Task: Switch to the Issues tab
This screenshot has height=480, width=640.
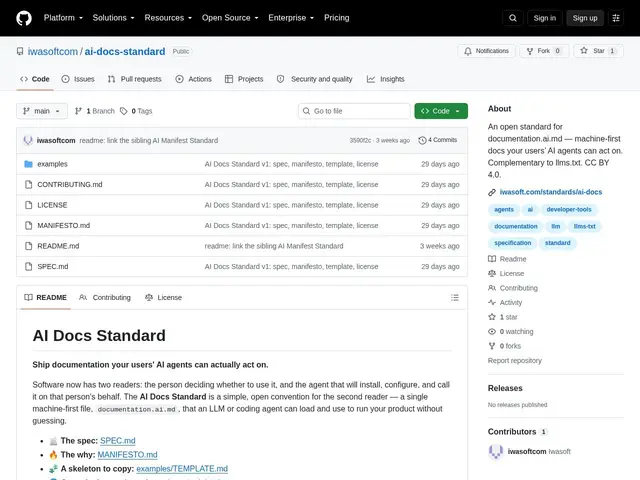Action: click(x=78, y=79)
